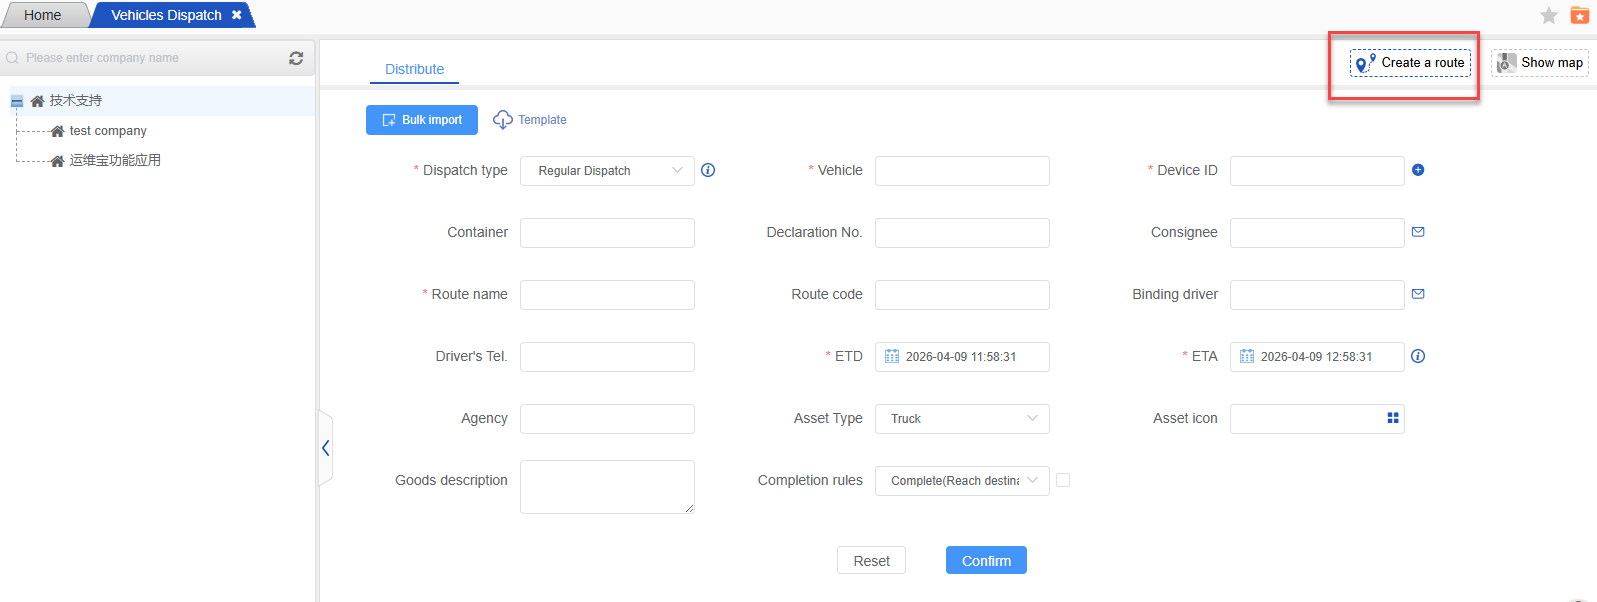
Task: Switch to the Home tab
Action: (43, 15)
